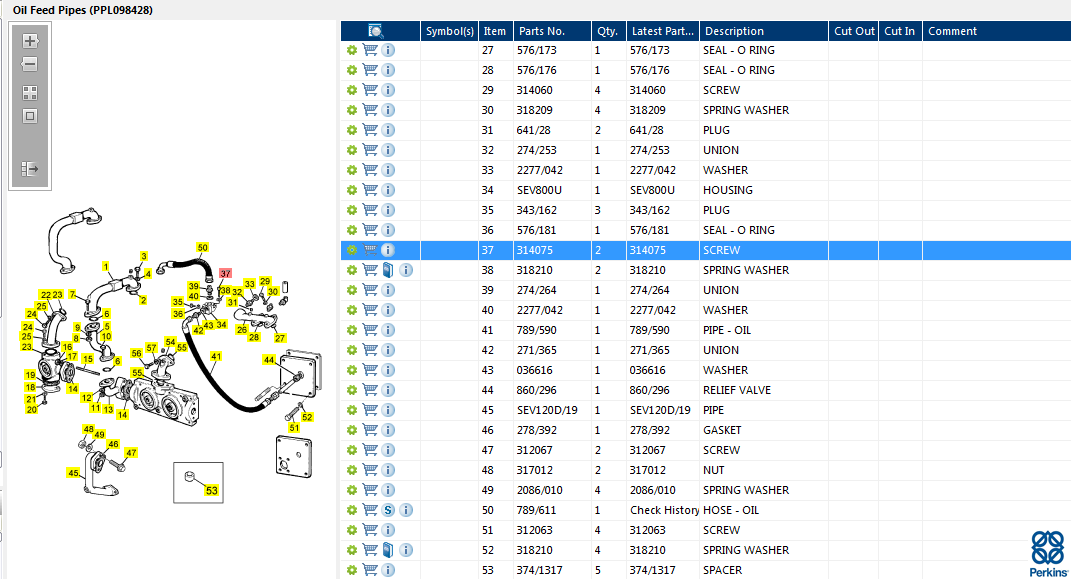The width and height of the screenshot is (1071, 579).
Task: Open info for item 36 seal
Action: point(388,230)
